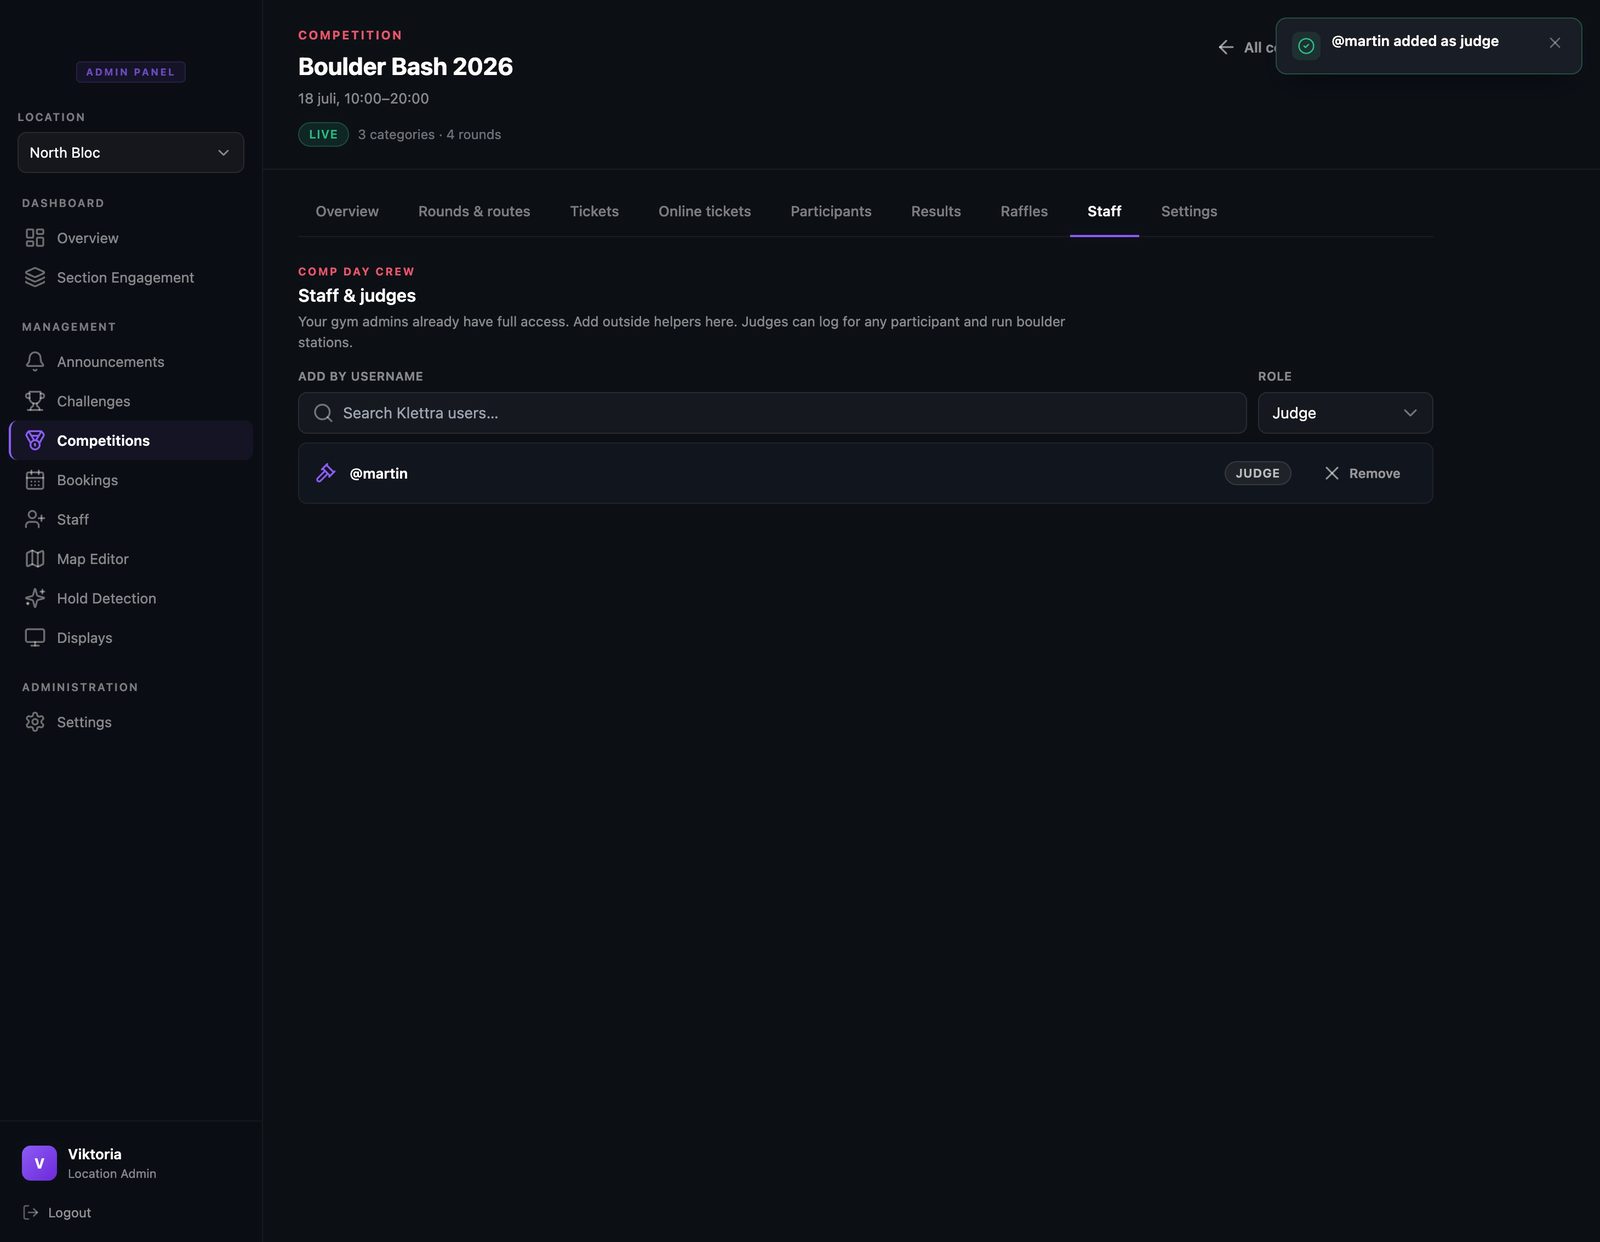This screenshot has width=1600, height=1242.
Task: Click the Viktoria user name
Action: coord(95,1154)
